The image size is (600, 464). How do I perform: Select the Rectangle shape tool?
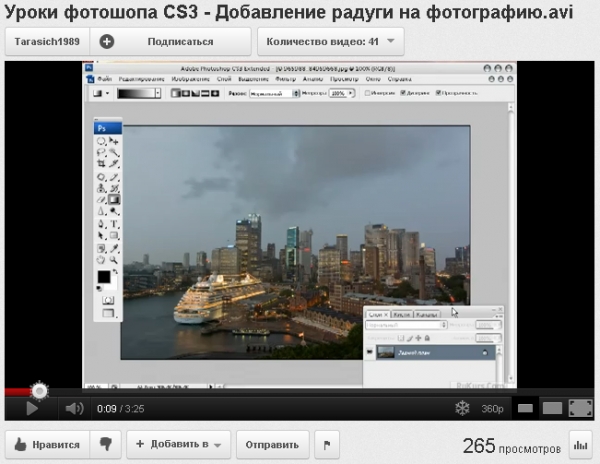click(x=114, y=236)
